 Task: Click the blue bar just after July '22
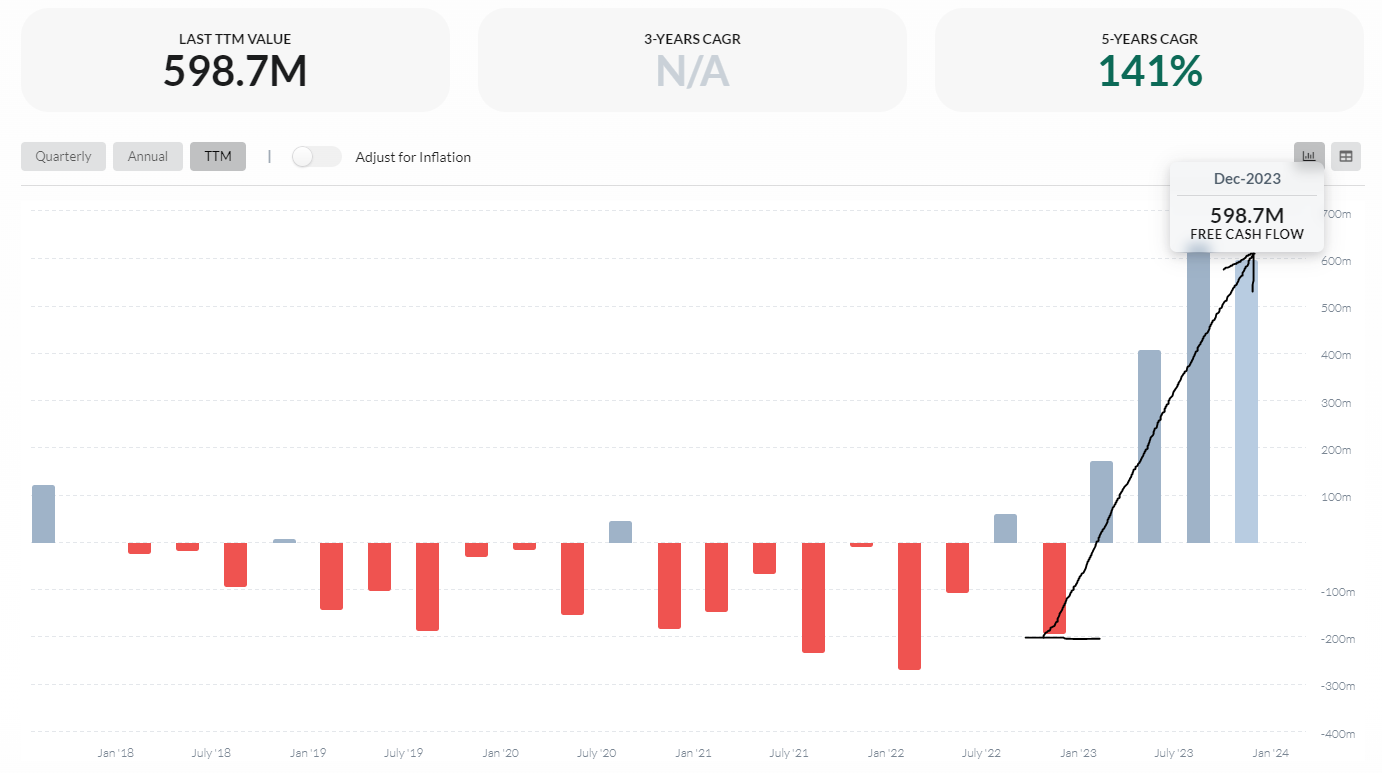point(1005,529)
